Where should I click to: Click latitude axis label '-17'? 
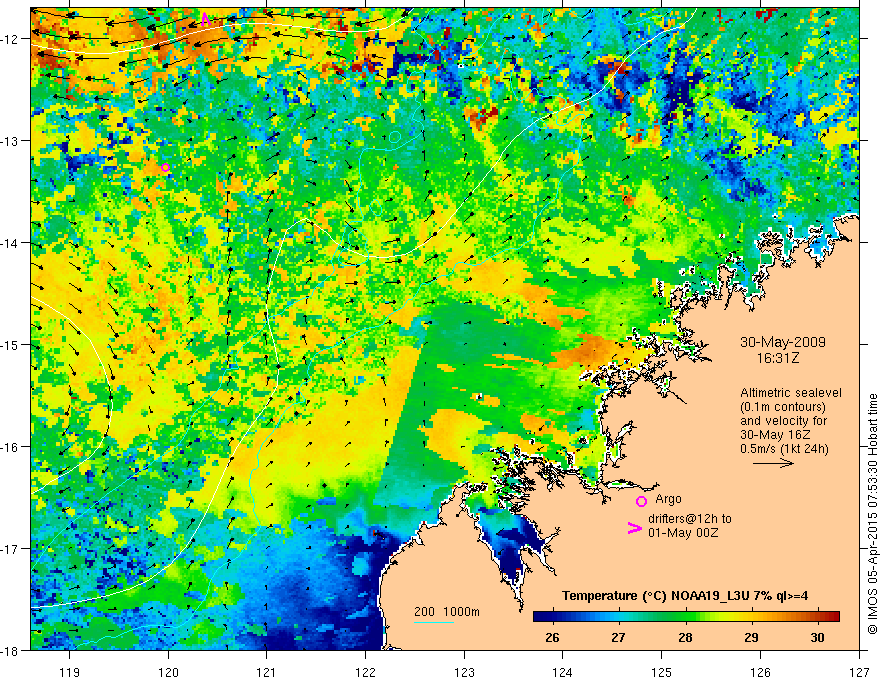click(11, 549)
